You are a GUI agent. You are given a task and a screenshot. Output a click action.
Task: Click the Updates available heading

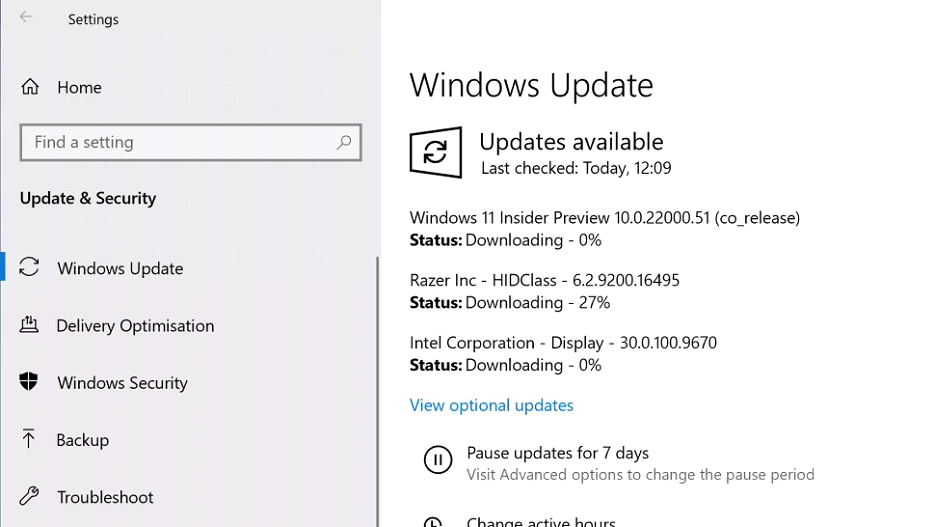(571, 142)
